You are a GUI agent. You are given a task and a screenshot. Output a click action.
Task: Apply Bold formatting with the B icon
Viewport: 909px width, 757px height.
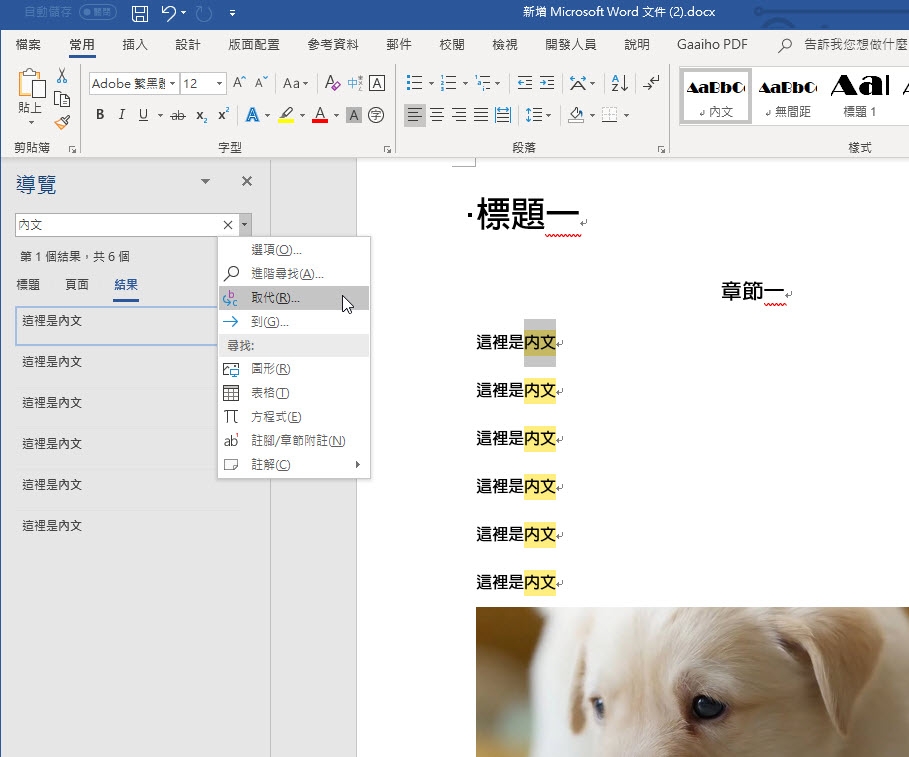100,116
